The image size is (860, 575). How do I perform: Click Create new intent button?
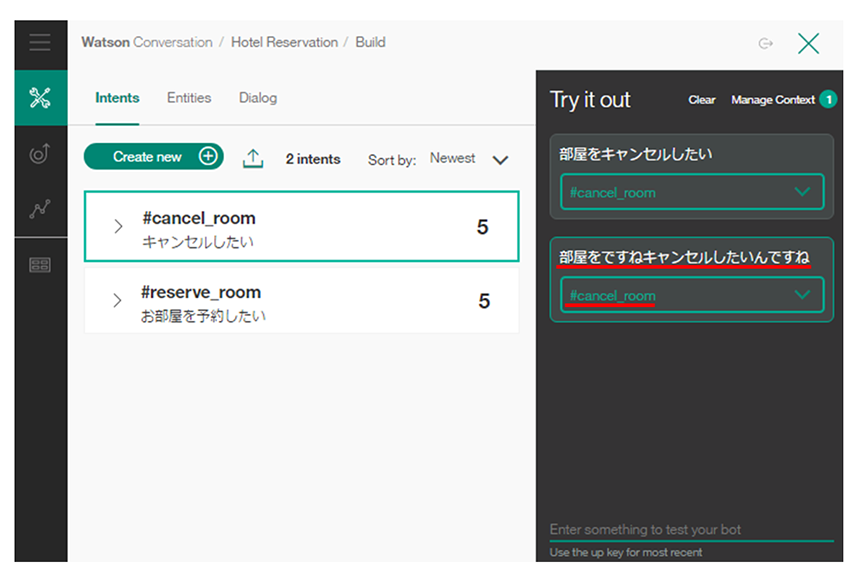154,156
